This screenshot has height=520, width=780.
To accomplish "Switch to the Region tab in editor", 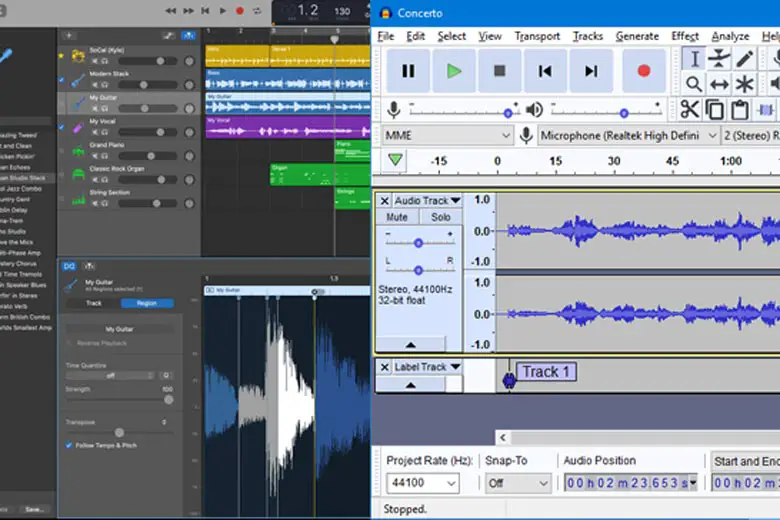I will [x=147, y=303].
